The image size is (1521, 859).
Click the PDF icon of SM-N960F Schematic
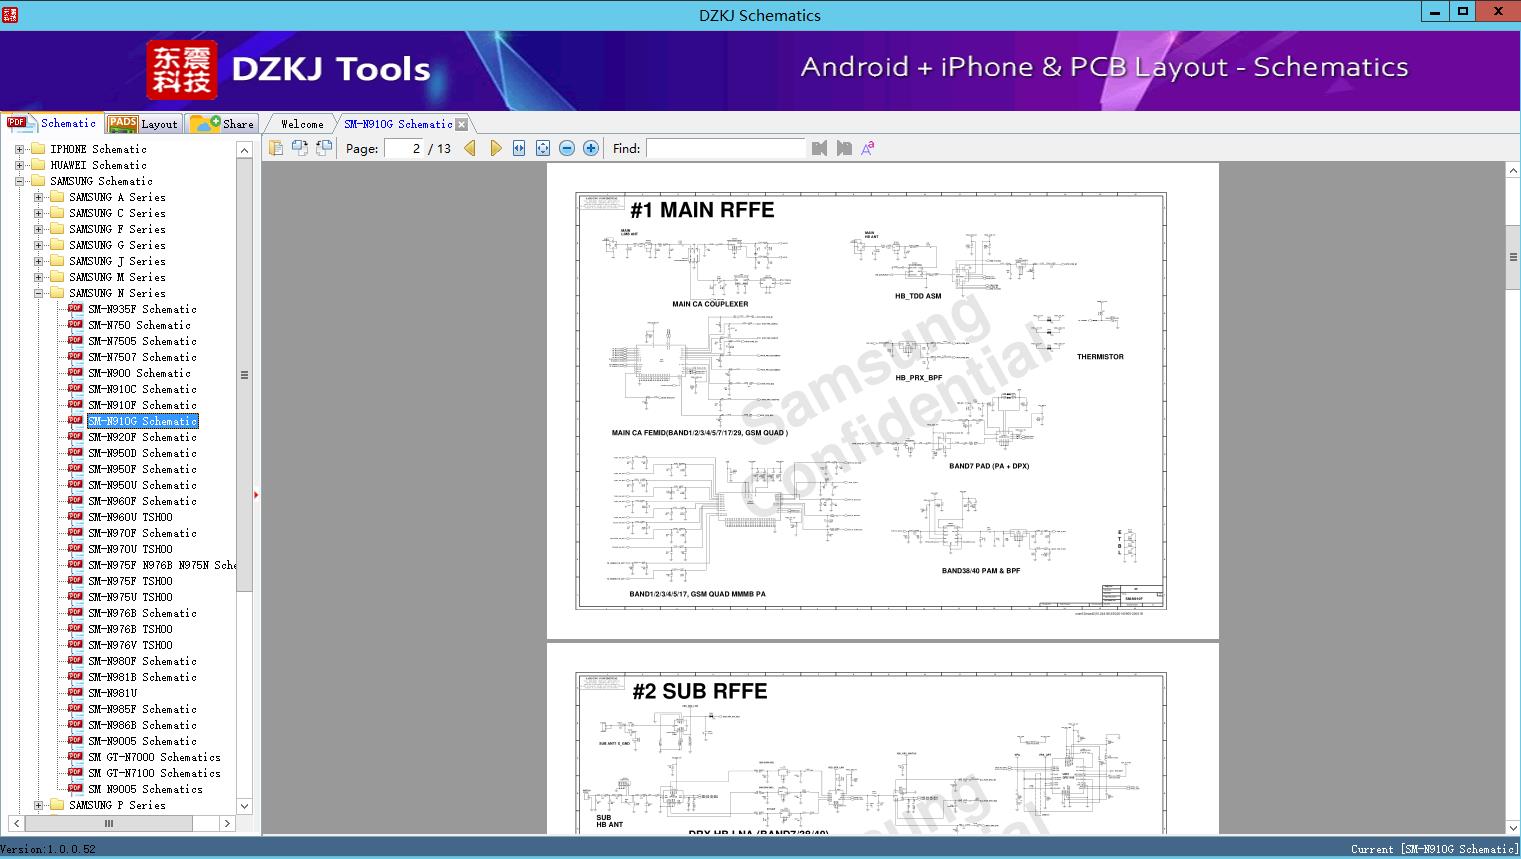point(75,500)
